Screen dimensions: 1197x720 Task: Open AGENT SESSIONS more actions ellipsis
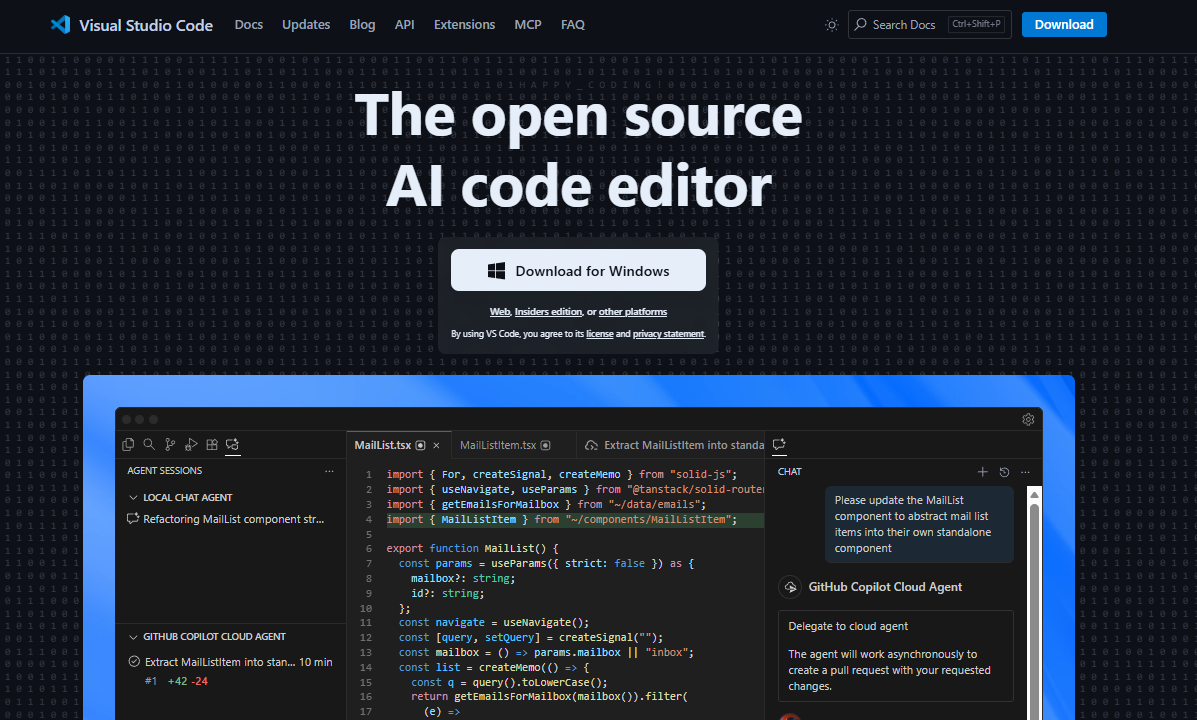pos(329,471)
